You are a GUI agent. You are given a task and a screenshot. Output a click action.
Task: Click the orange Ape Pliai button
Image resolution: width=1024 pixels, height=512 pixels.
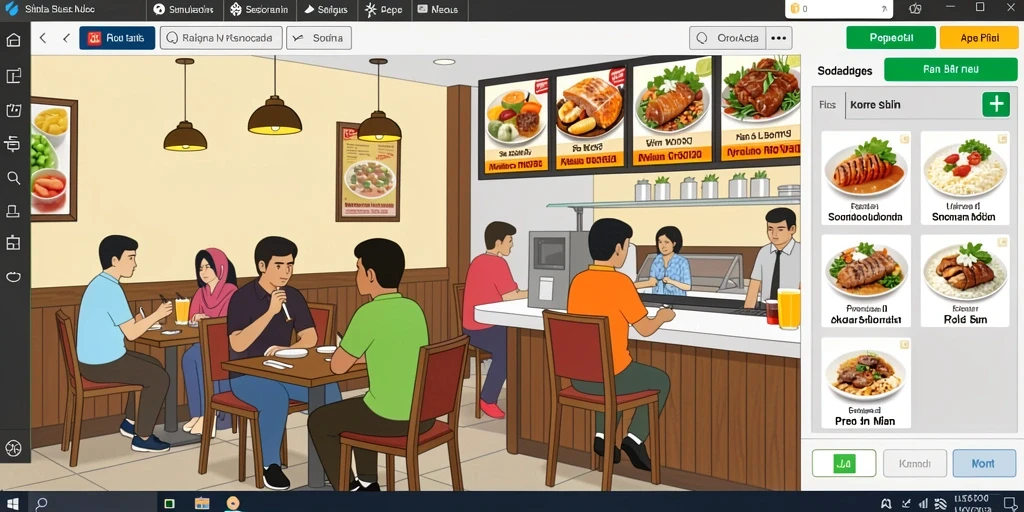point(980,38)
